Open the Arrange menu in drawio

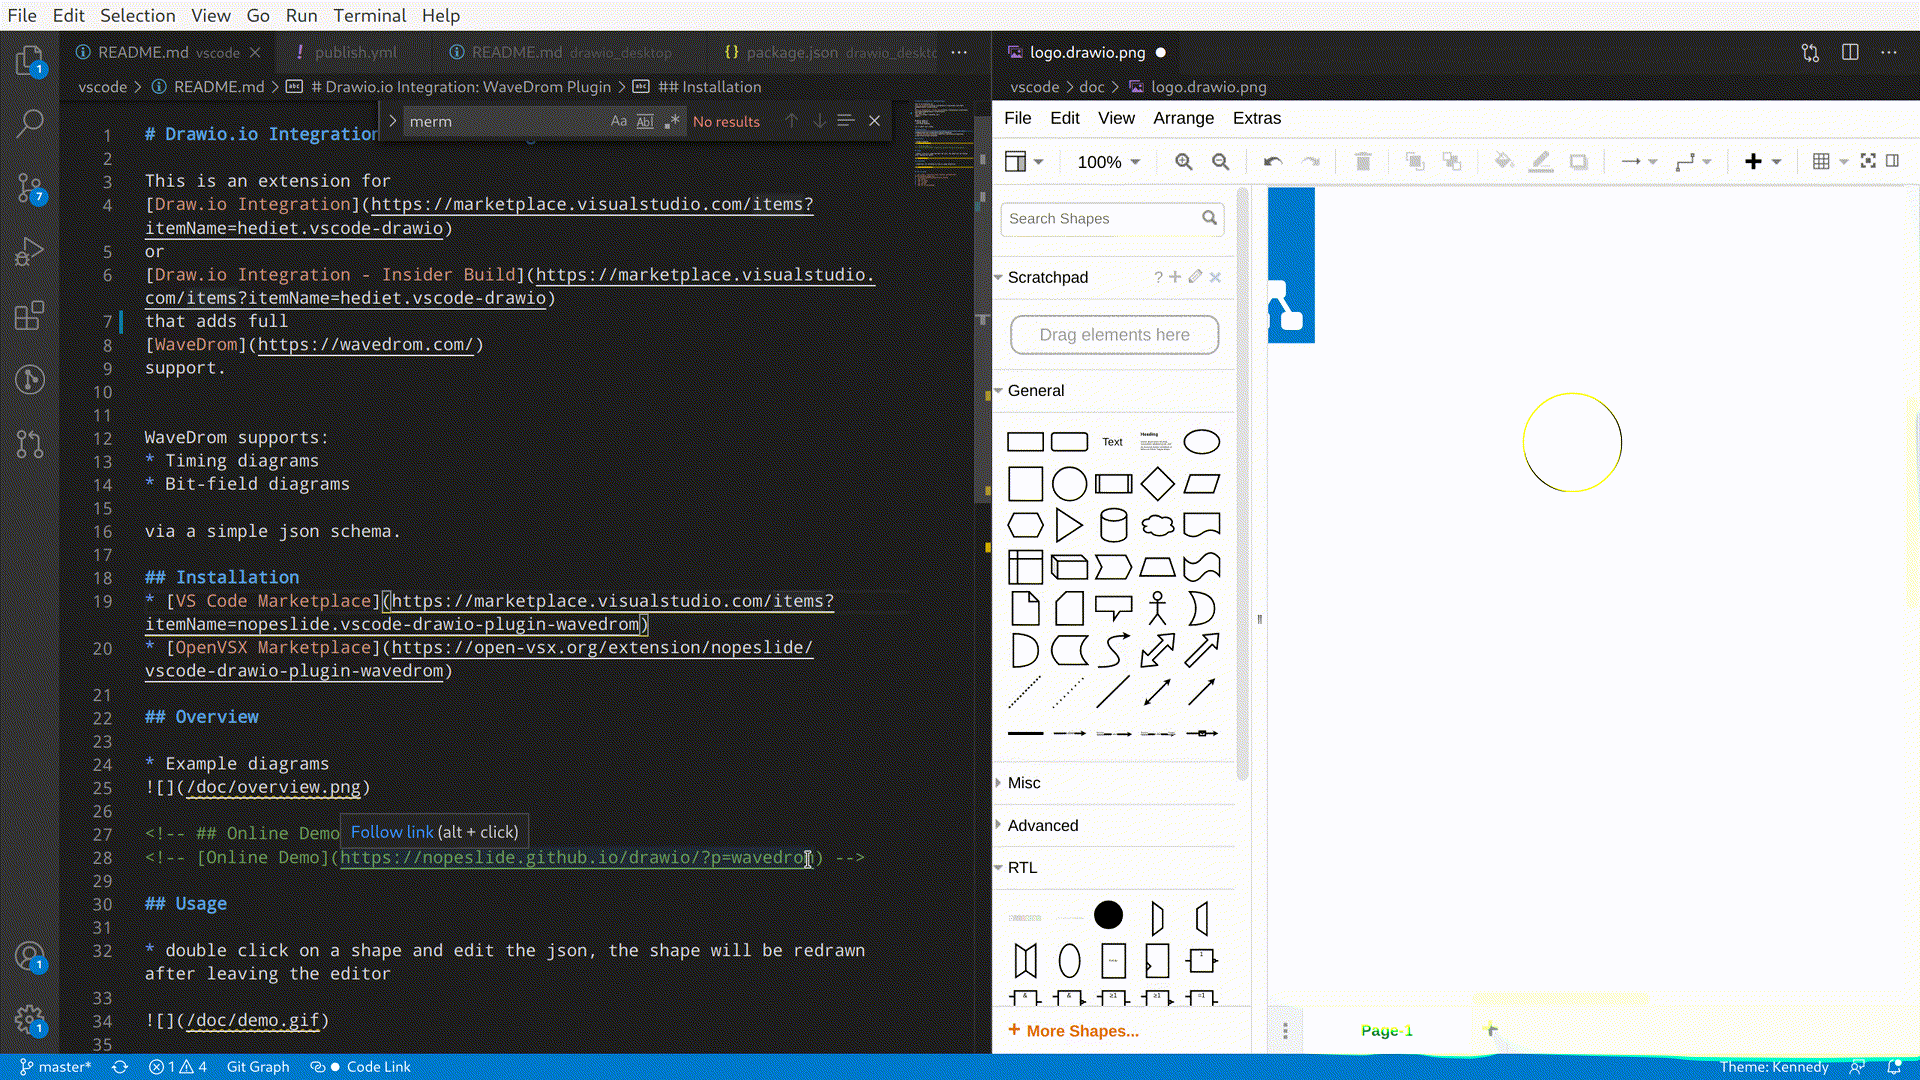pos(1183,118)
